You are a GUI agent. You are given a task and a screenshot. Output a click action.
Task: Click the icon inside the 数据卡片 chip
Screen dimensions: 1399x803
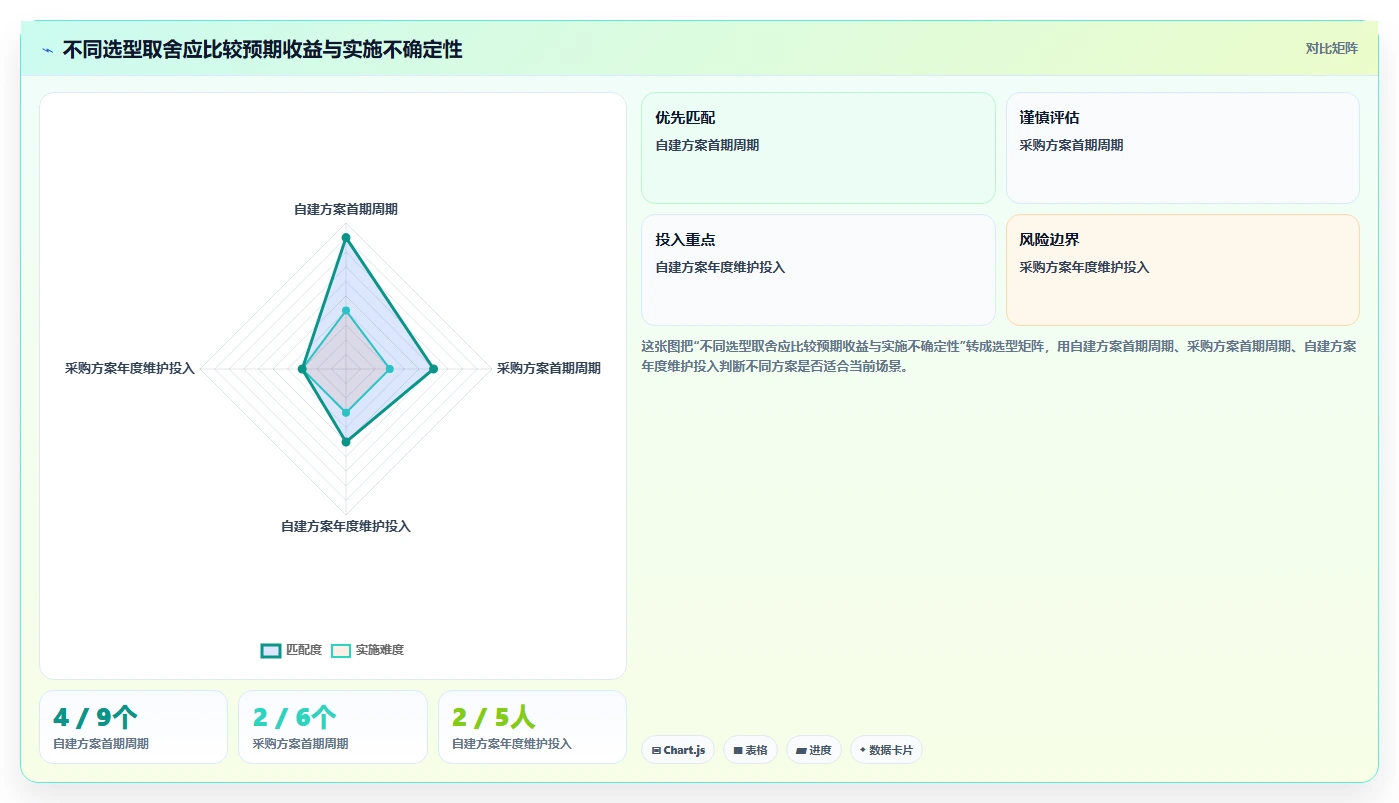pos(863,750)
